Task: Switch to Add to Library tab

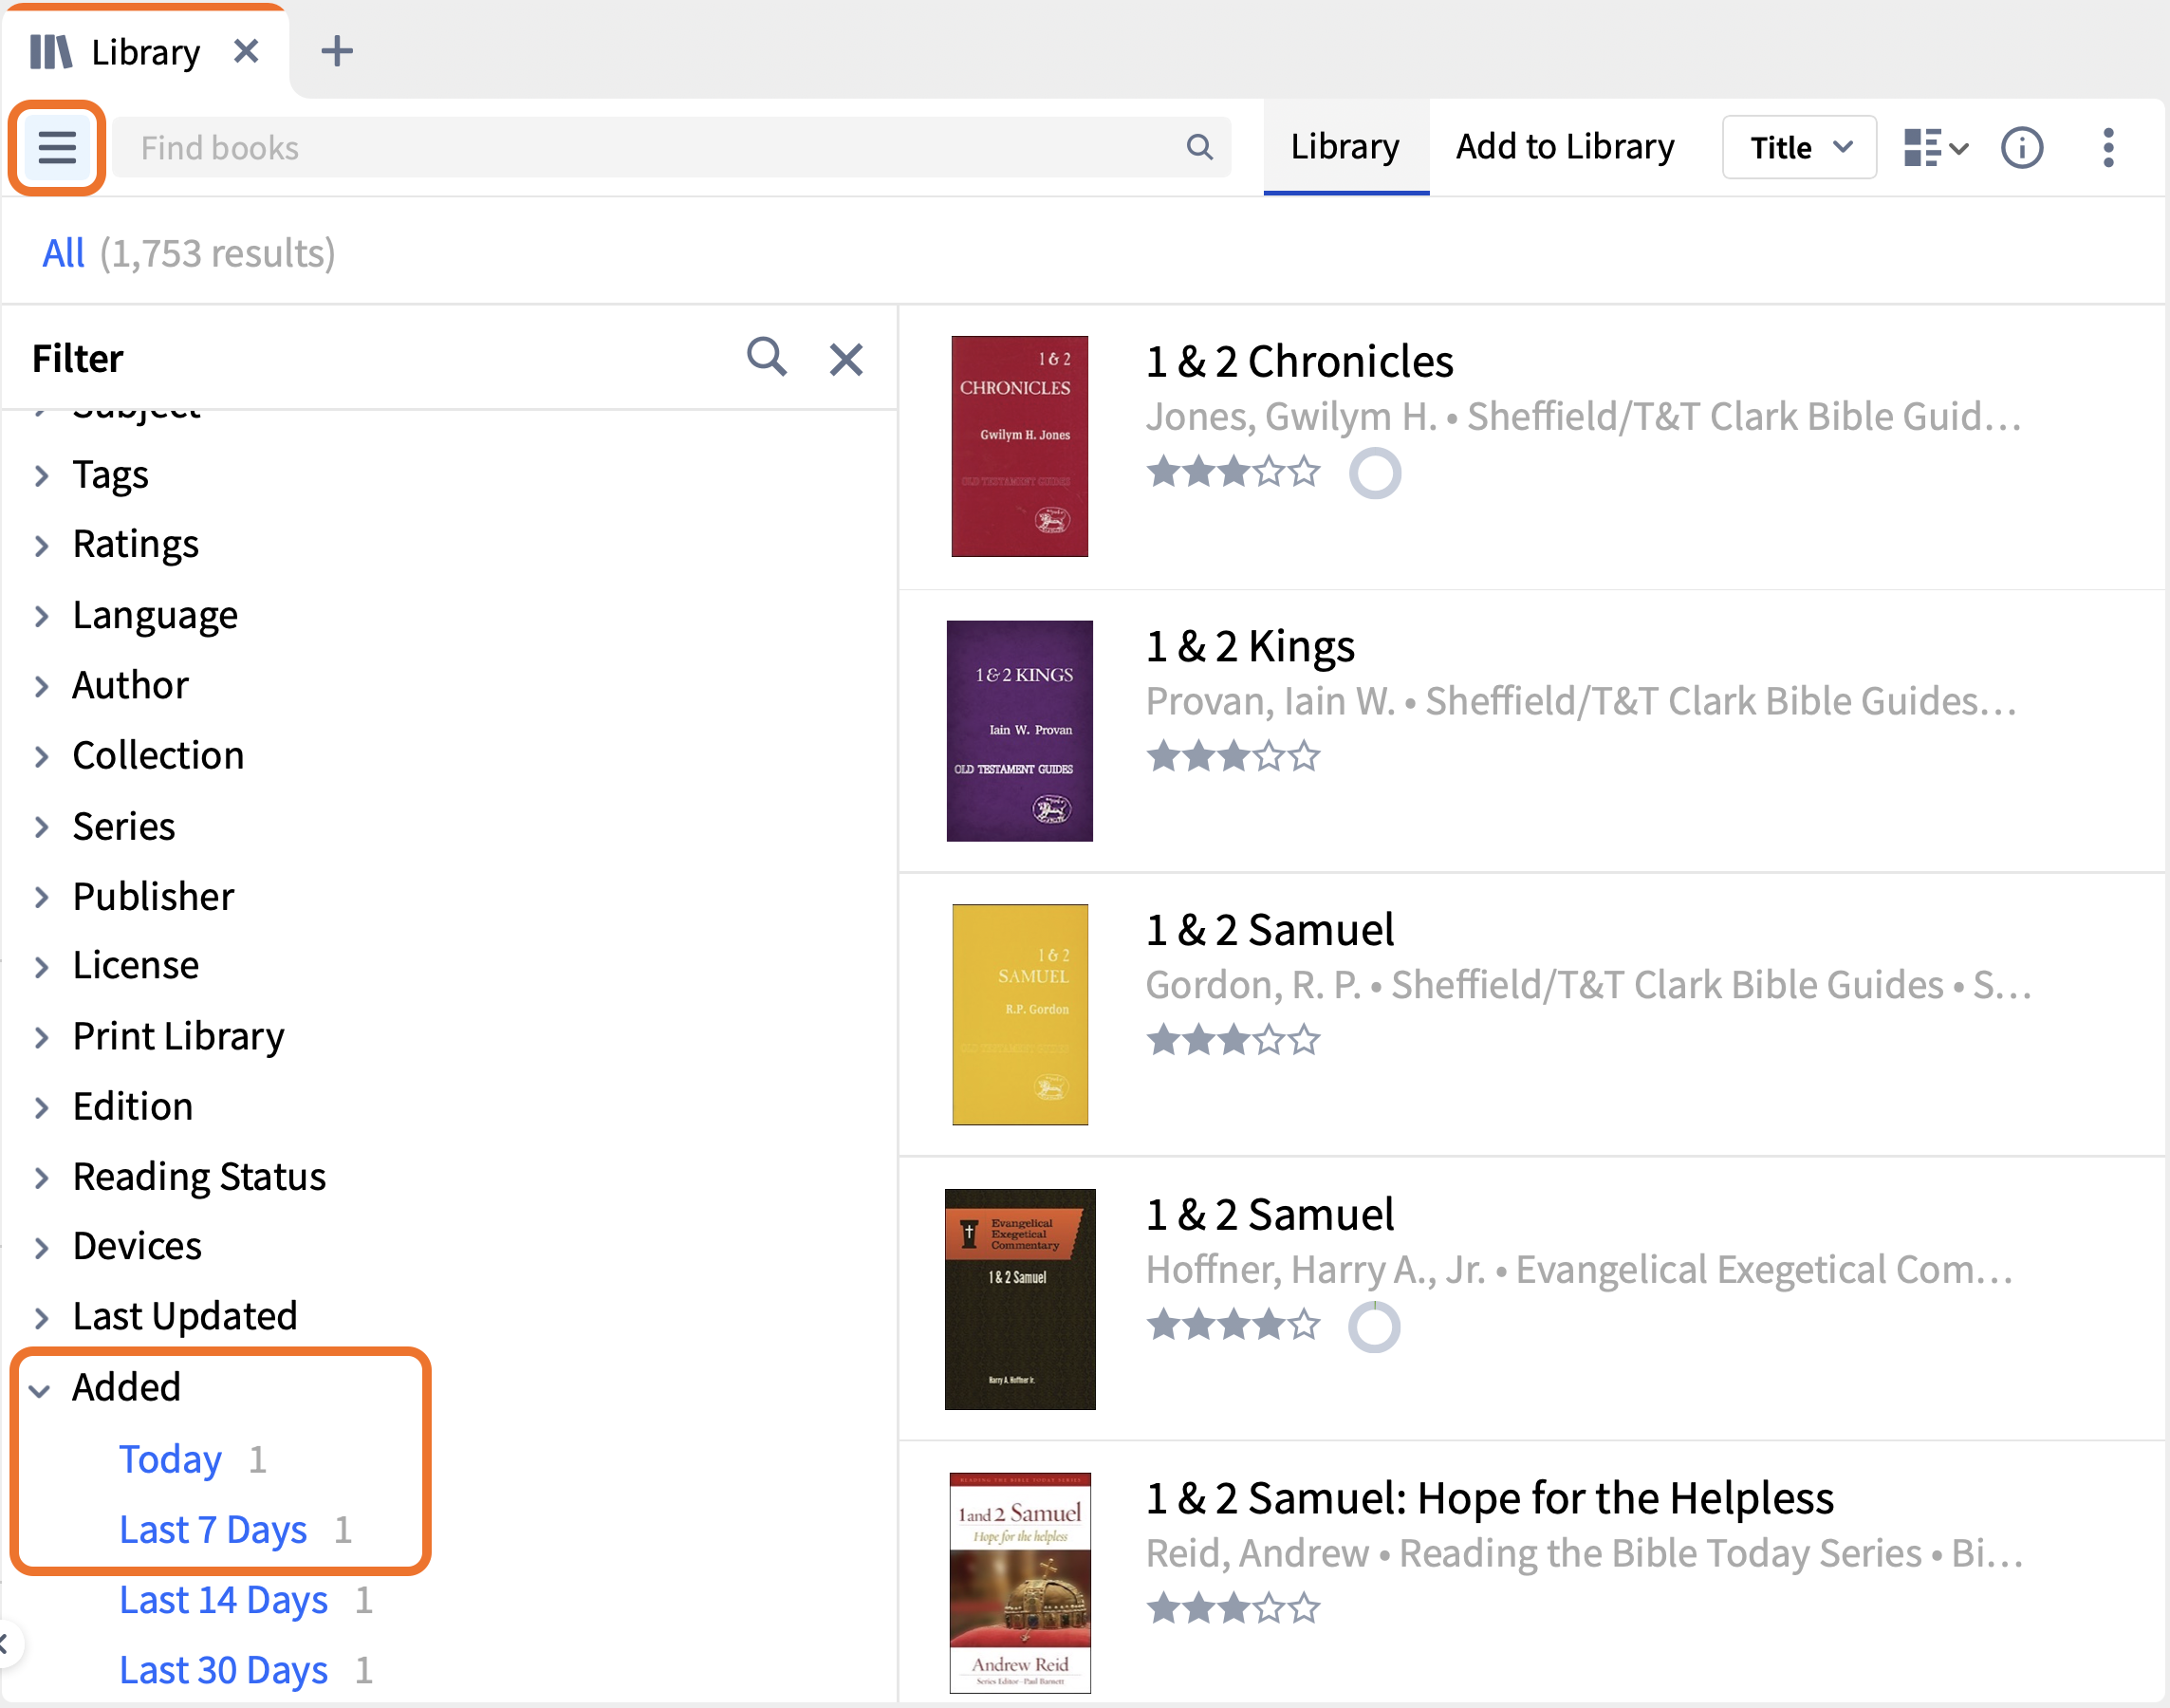Action: click(1565, 147)
